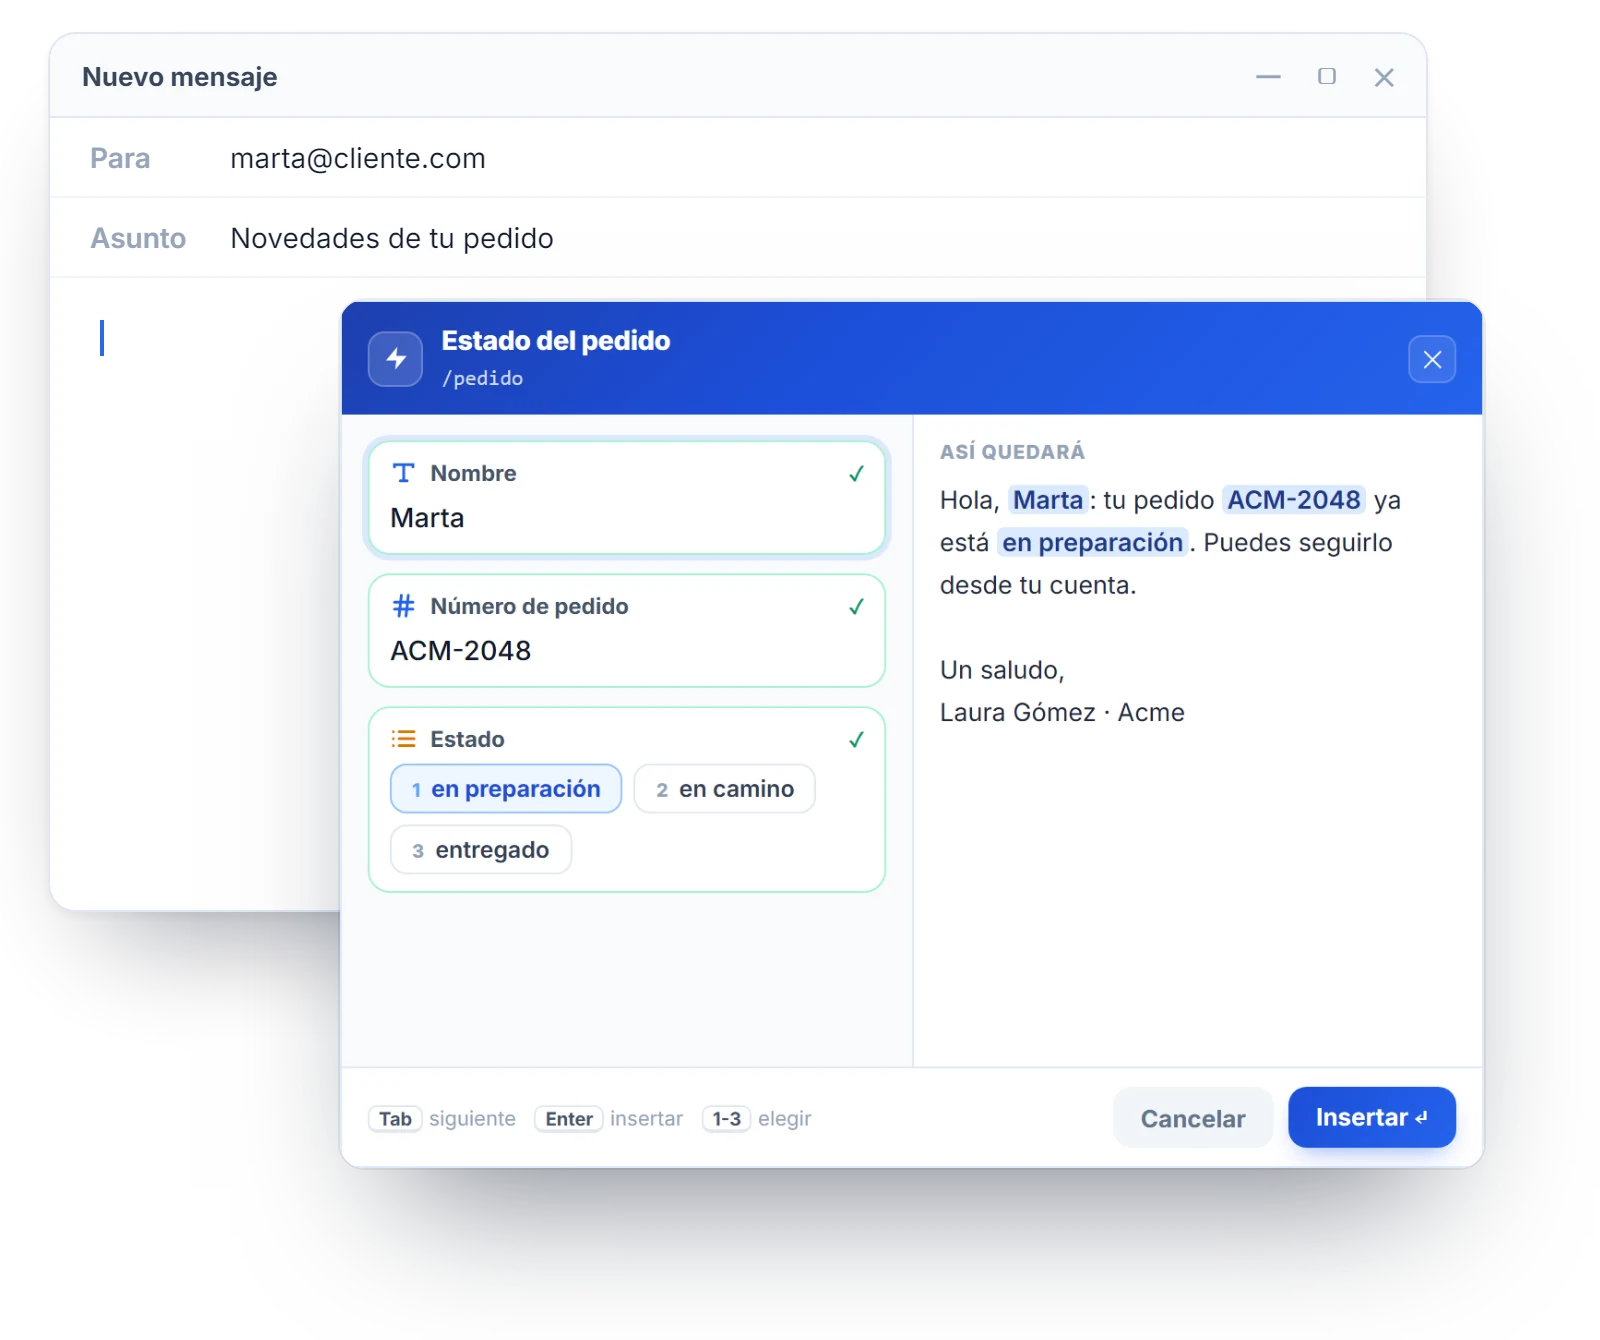
Task: Click the checkmark in Número de pedido field
Action: (856, 607)
